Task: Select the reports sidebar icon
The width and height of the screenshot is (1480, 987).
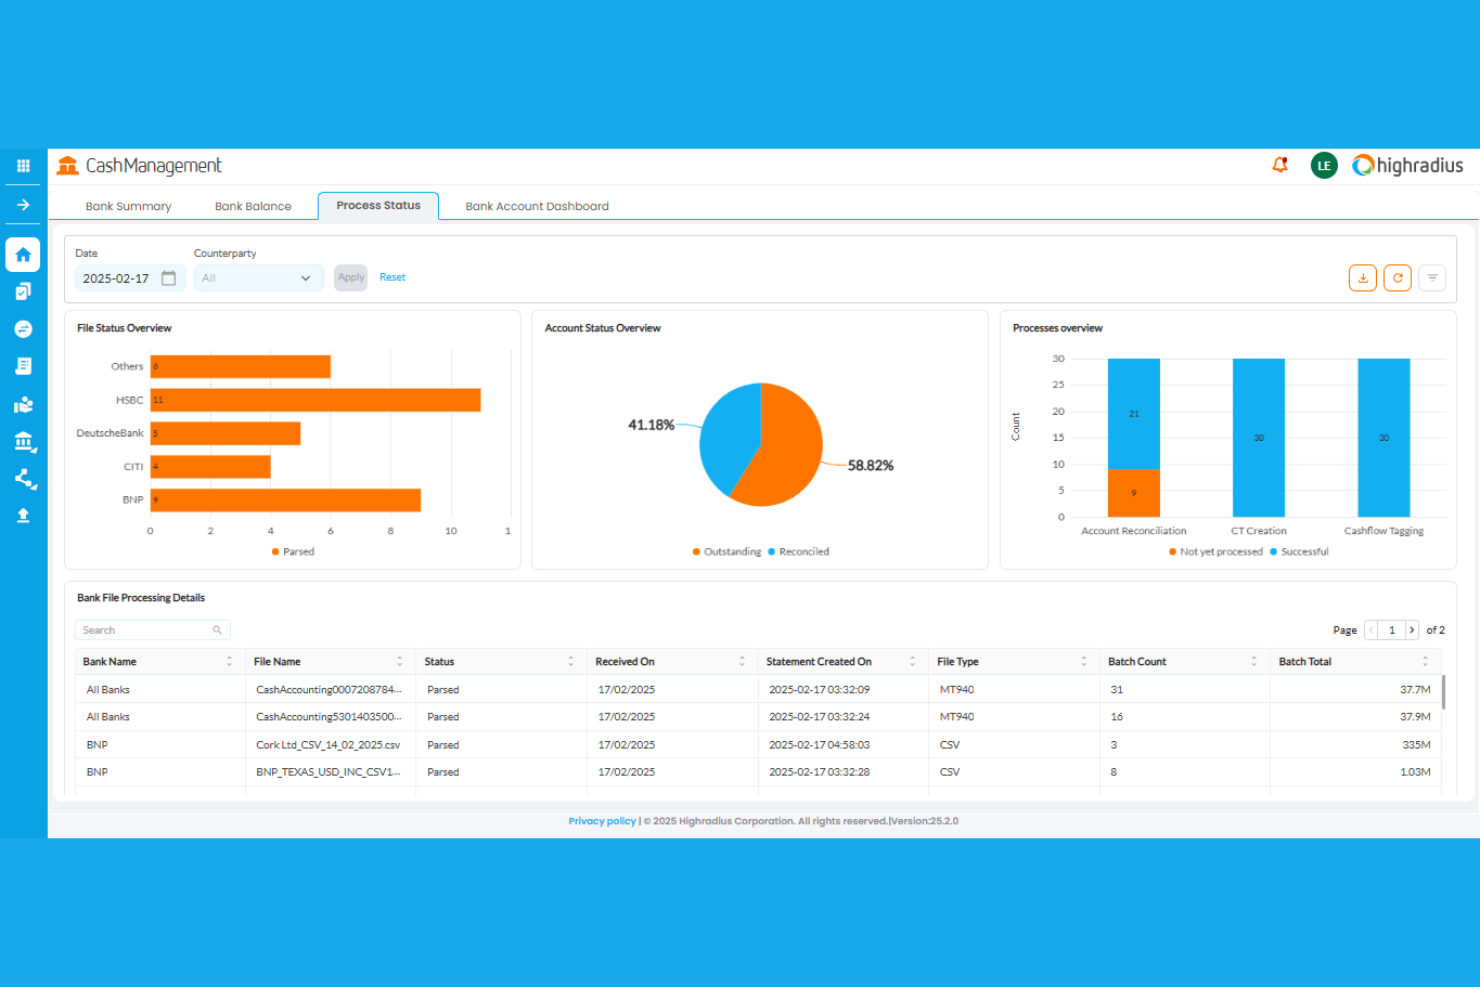Action: (x=22, y=365)
